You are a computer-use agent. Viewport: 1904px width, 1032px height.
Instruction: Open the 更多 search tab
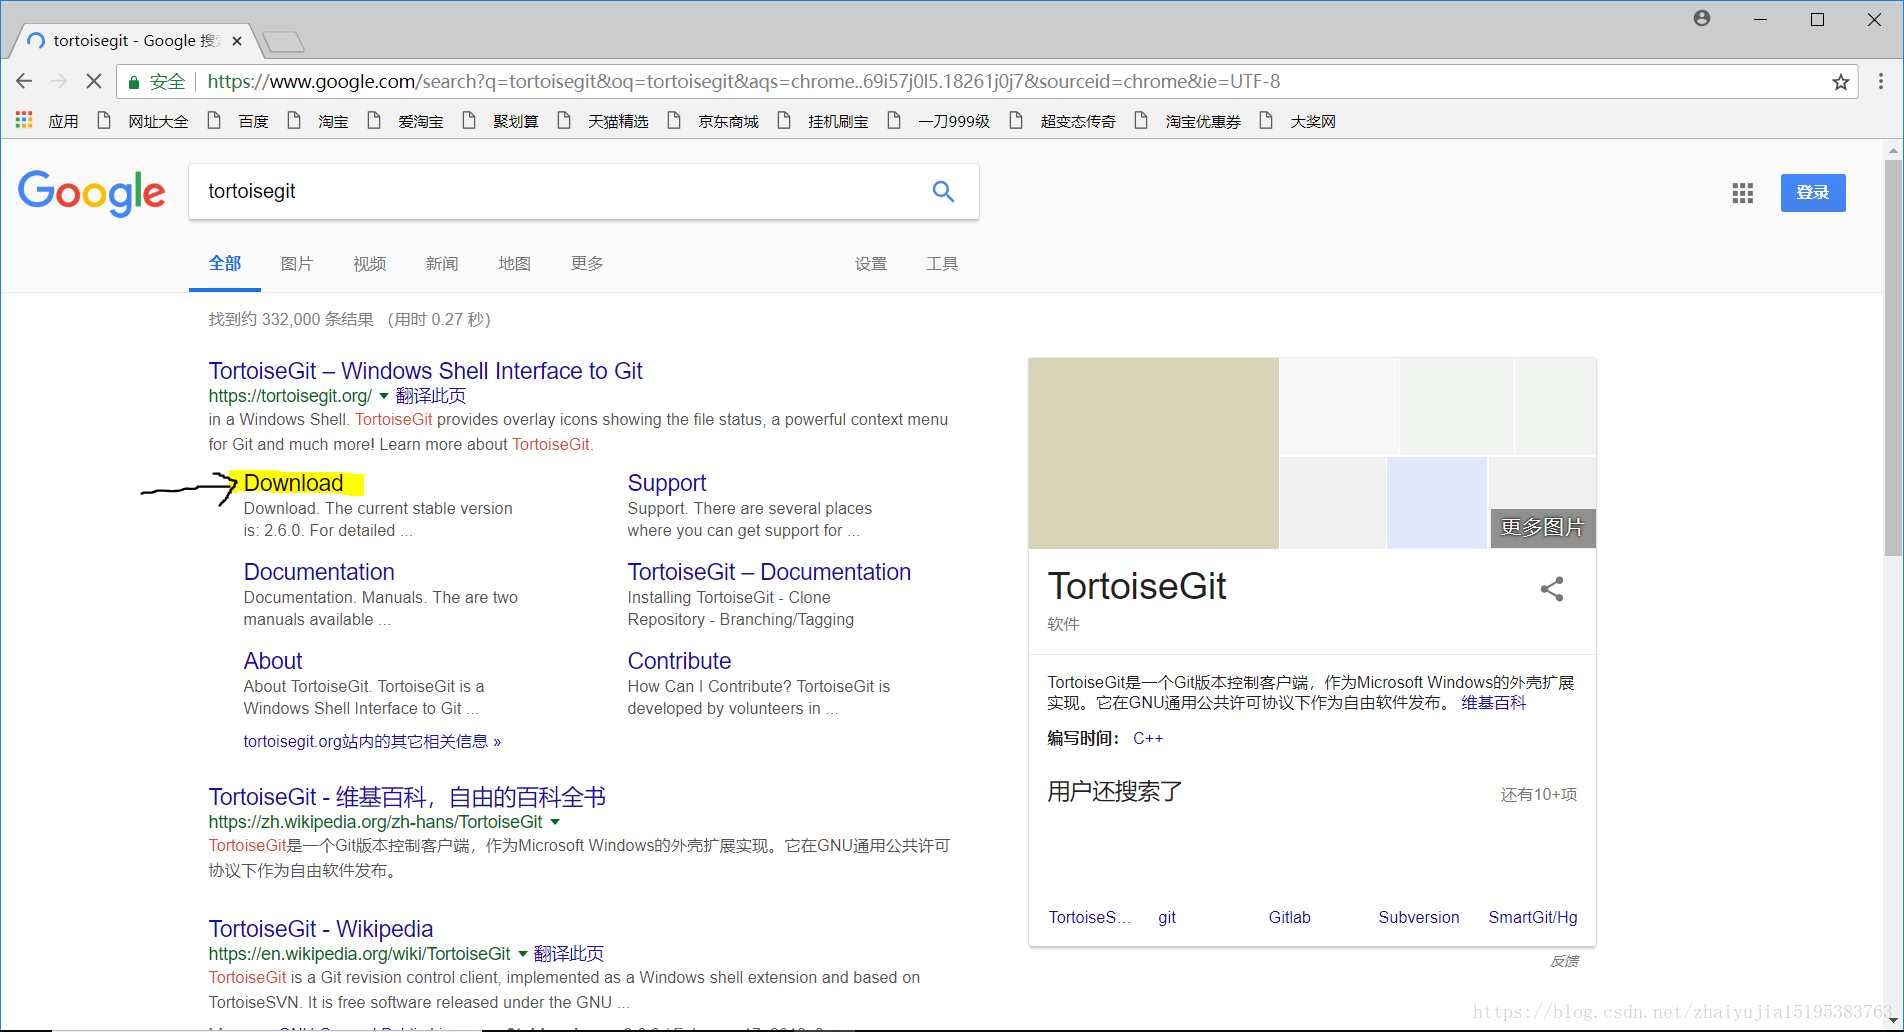[586, 264]
